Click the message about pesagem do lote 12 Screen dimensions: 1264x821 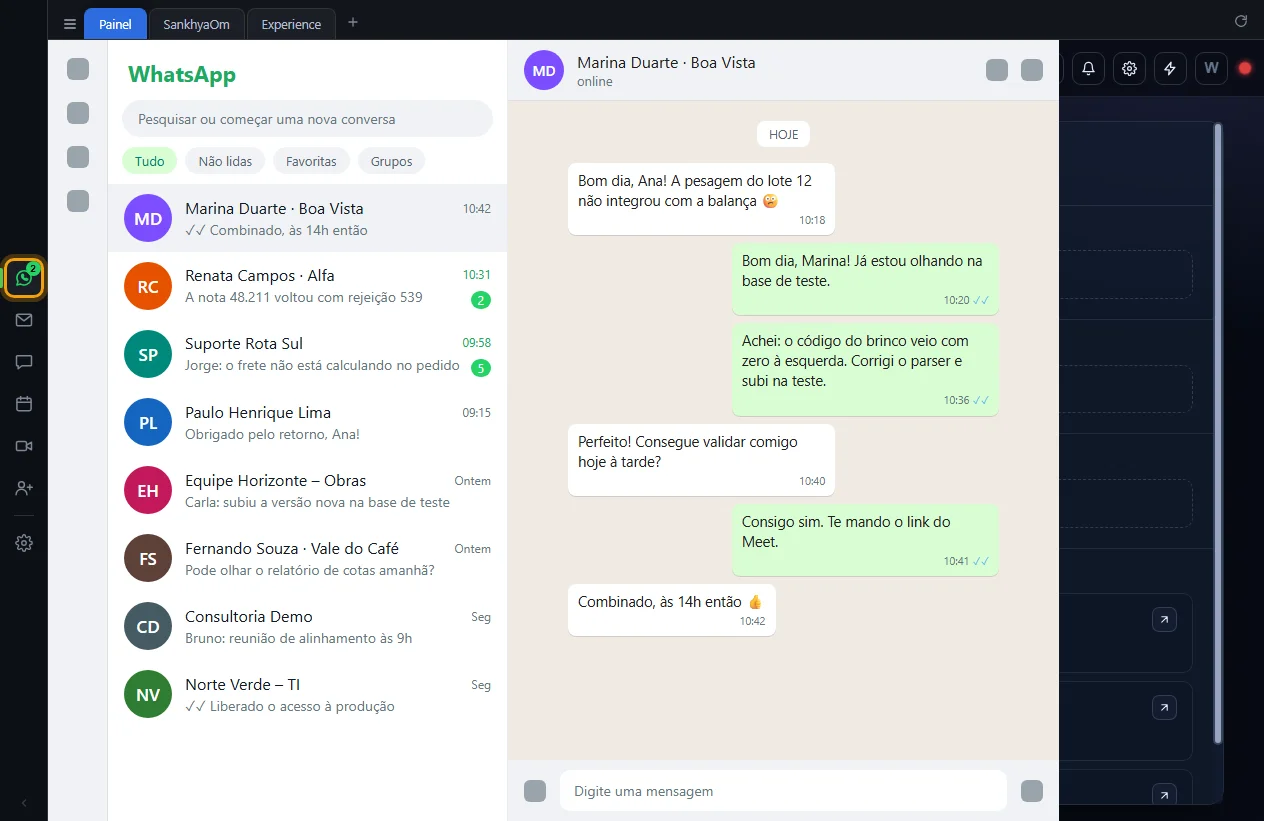tap(701, 199)
